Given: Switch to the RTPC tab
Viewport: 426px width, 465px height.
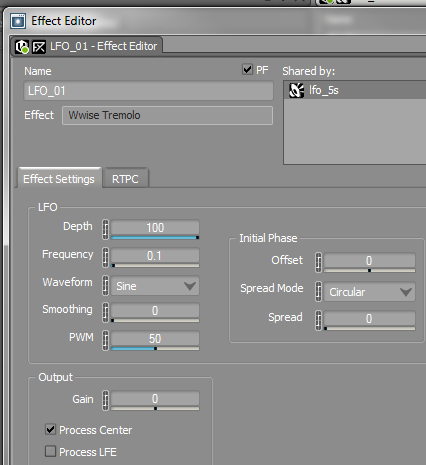Looking at the screenshot, I should point(125,179).
